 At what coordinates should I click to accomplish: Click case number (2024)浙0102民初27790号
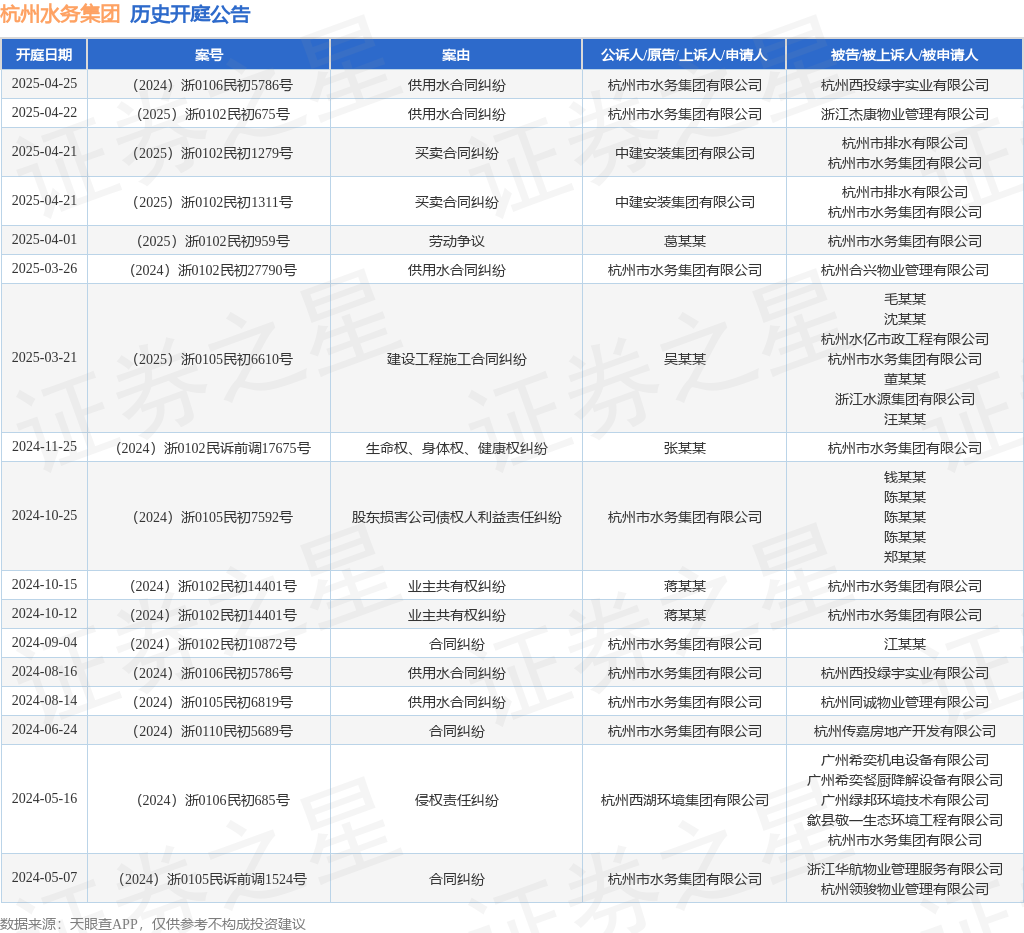(x=213, y=270)
